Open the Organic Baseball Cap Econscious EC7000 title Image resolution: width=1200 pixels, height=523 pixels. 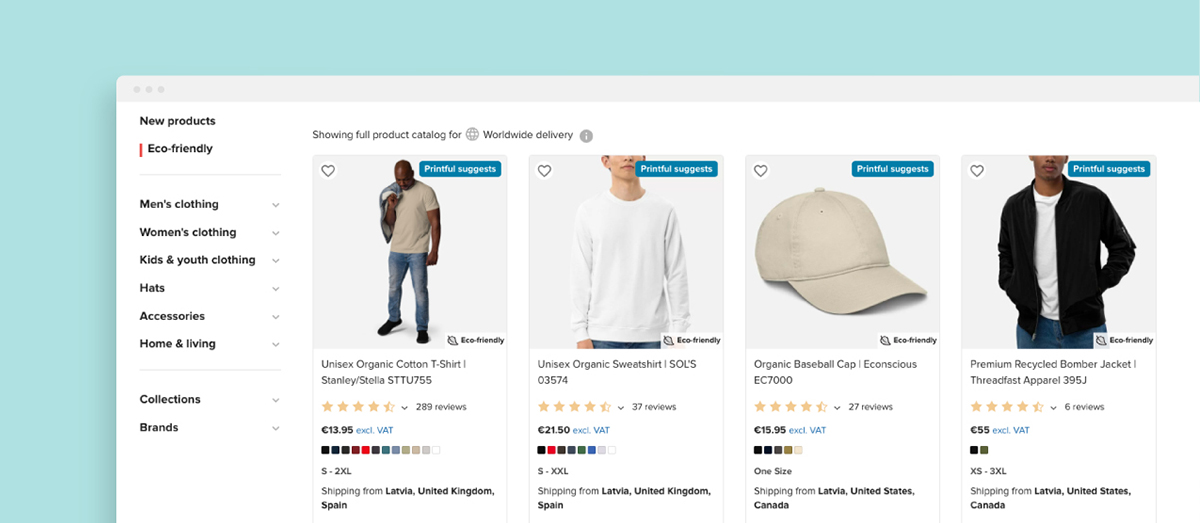(x=835, y=372)
